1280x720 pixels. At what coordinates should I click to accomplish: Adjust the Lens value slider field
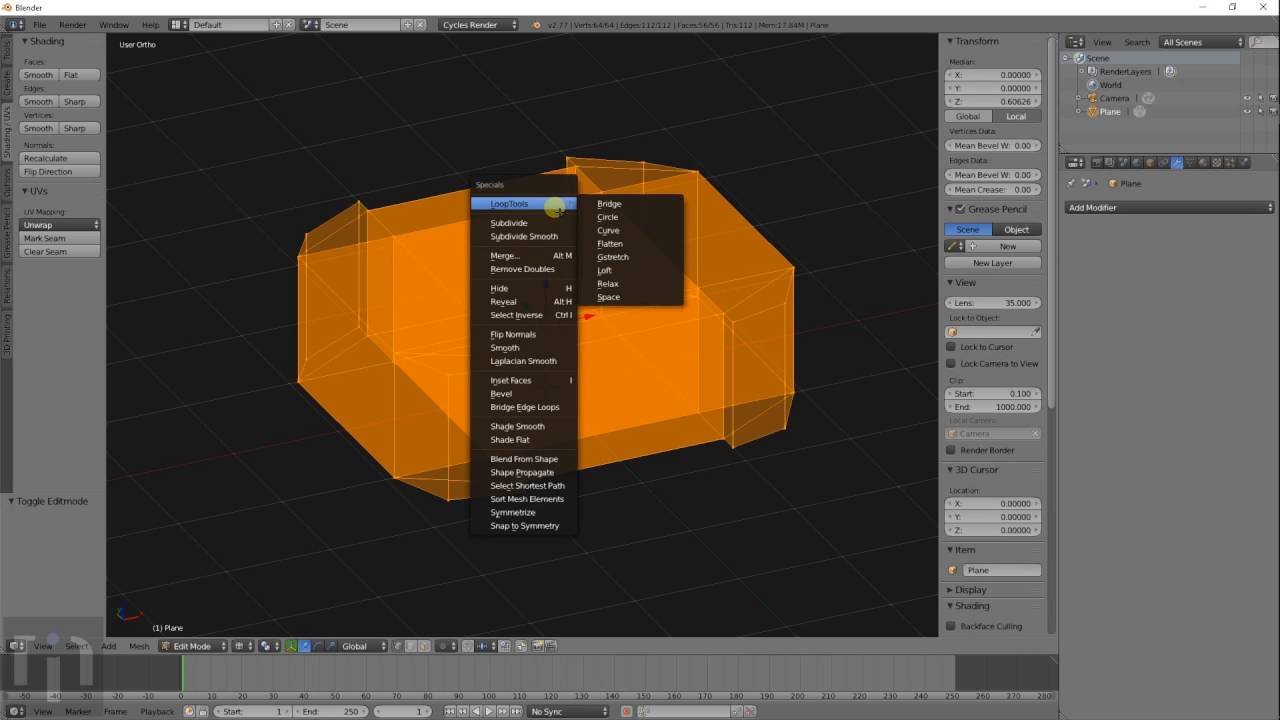[x=993, y=303]
